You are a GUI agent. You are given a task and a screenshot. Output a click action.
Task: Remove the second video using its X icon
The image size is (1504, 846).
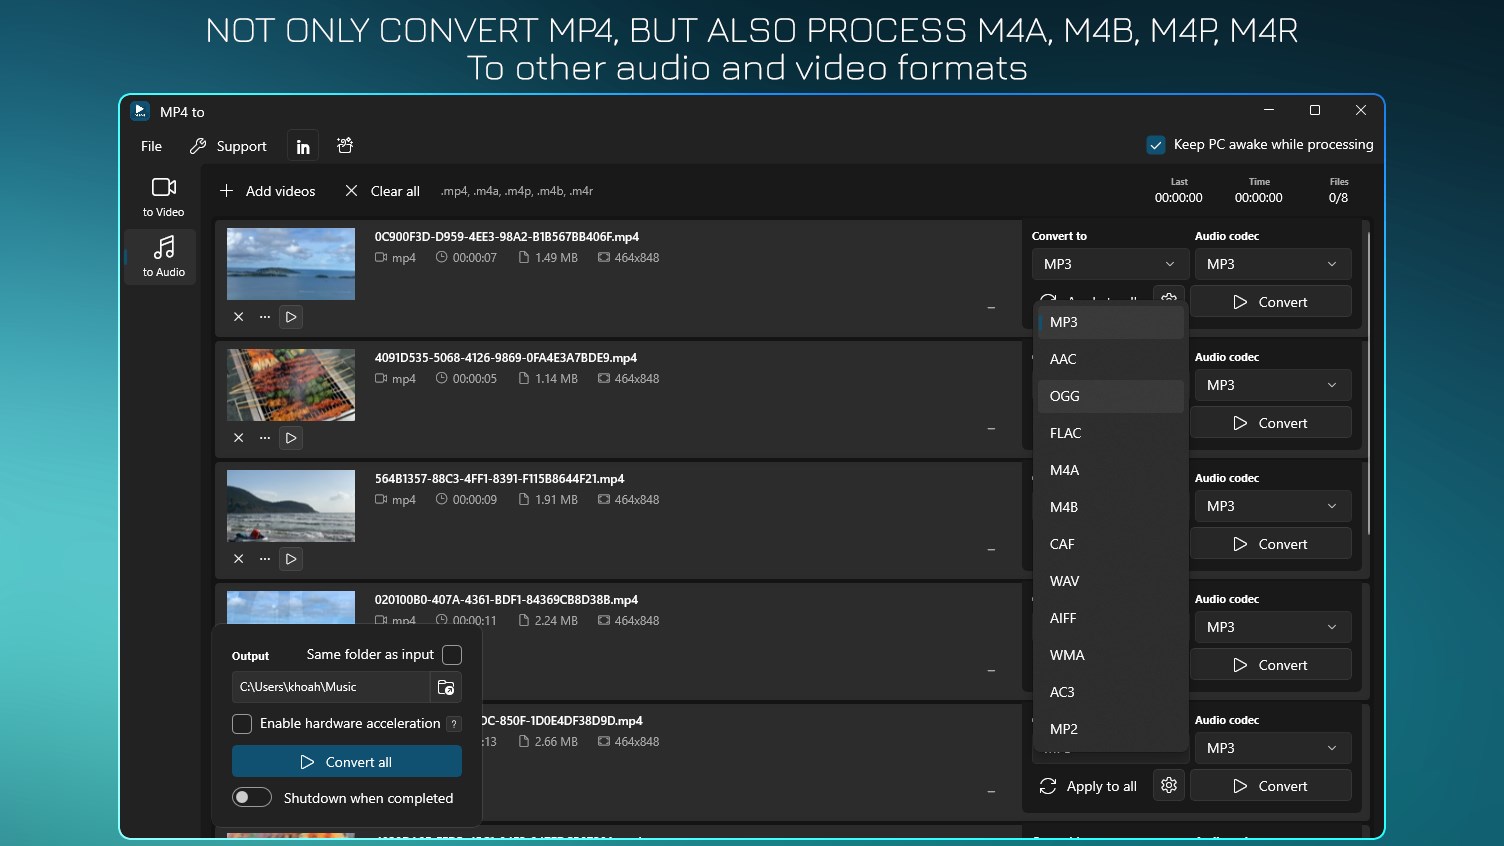238,438
